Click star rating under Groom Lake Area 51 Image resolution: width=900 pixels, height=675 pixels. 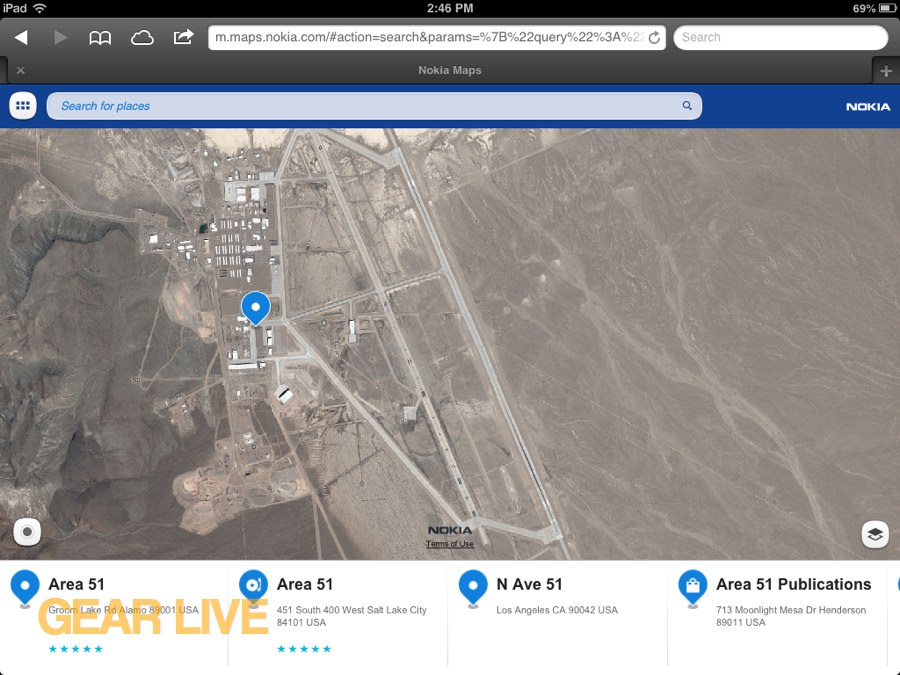click(x=76, y=649)
